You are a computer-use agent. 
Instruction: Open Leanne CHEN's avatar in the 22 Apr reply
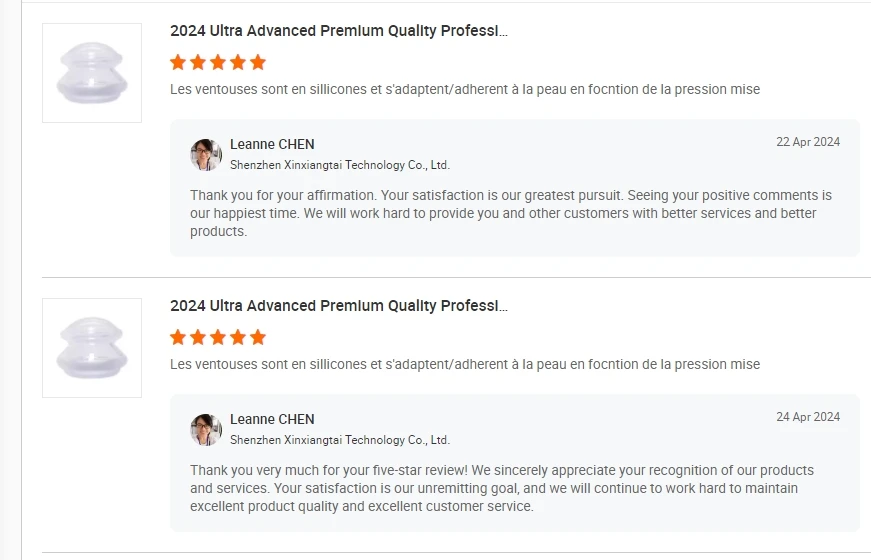(206, 154)
